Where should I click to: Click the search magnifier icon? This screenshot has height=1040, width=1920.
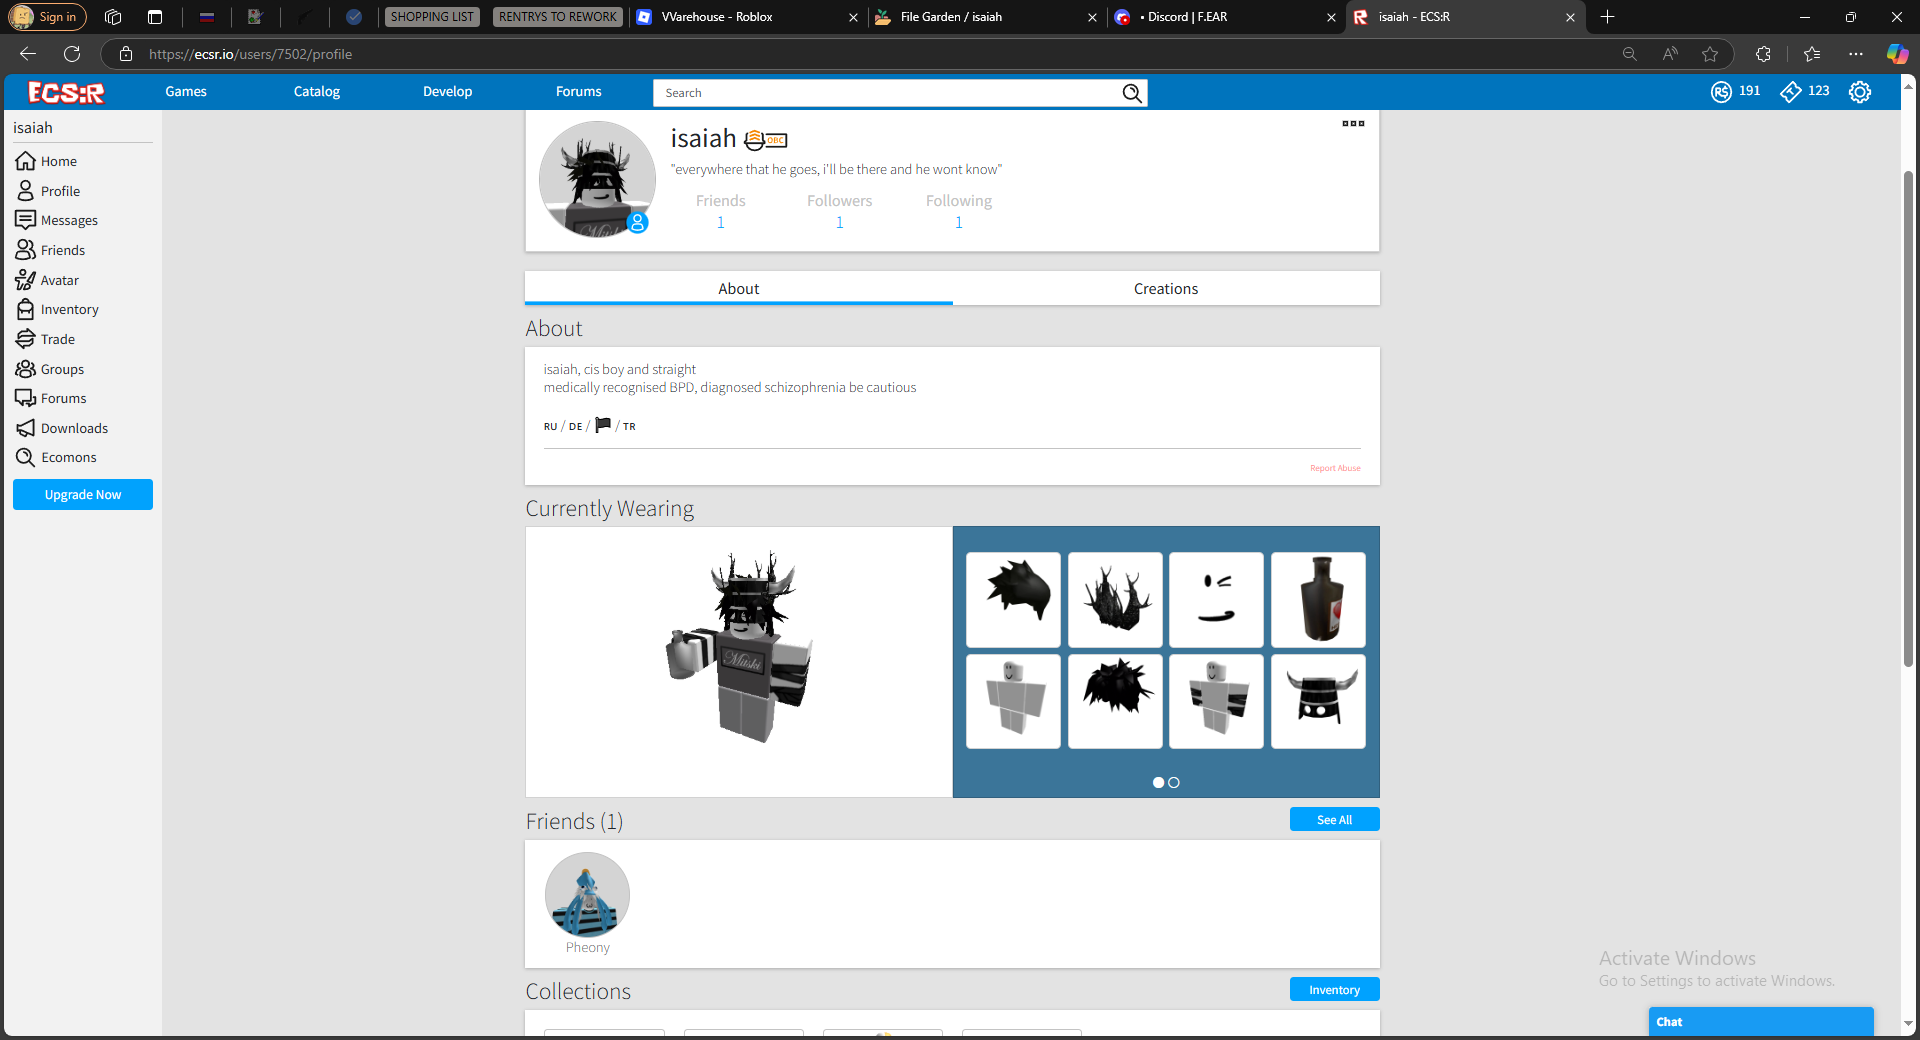(1131, 93)
